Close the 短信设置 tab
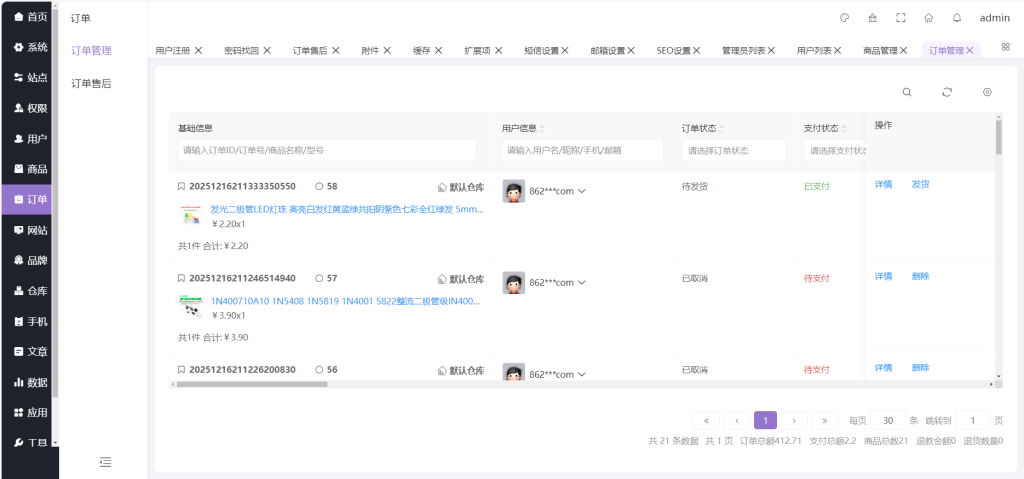Viewport: 1024px width, 479px height. (565, 50)
